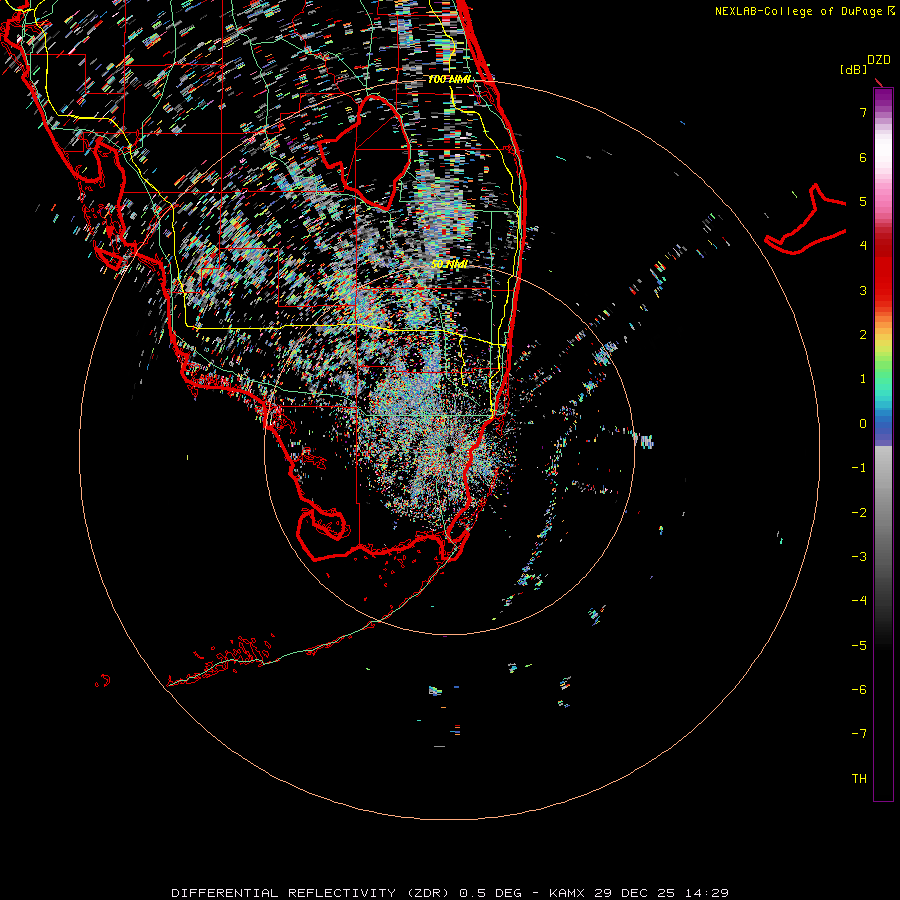900x900 pixels.
Task: Click the red lake outline in central Florida
Action: point(364,152)
